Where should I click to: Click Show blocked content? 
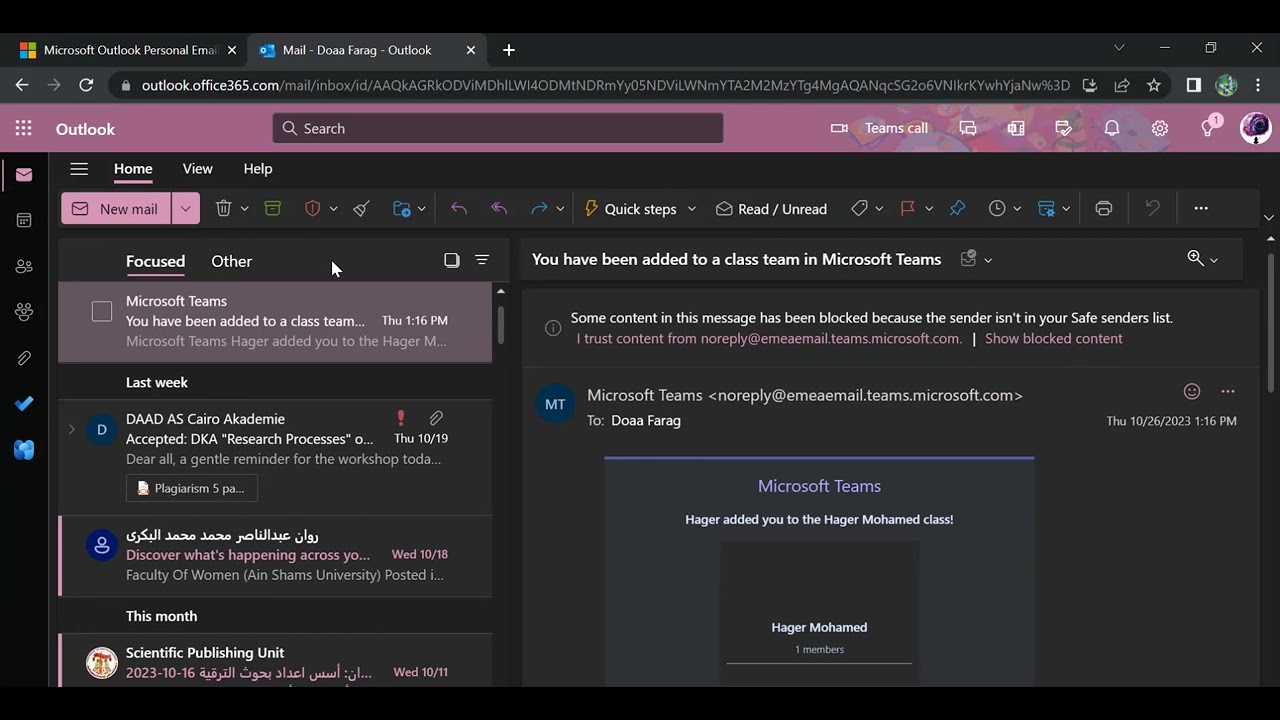click(1054, 338)
